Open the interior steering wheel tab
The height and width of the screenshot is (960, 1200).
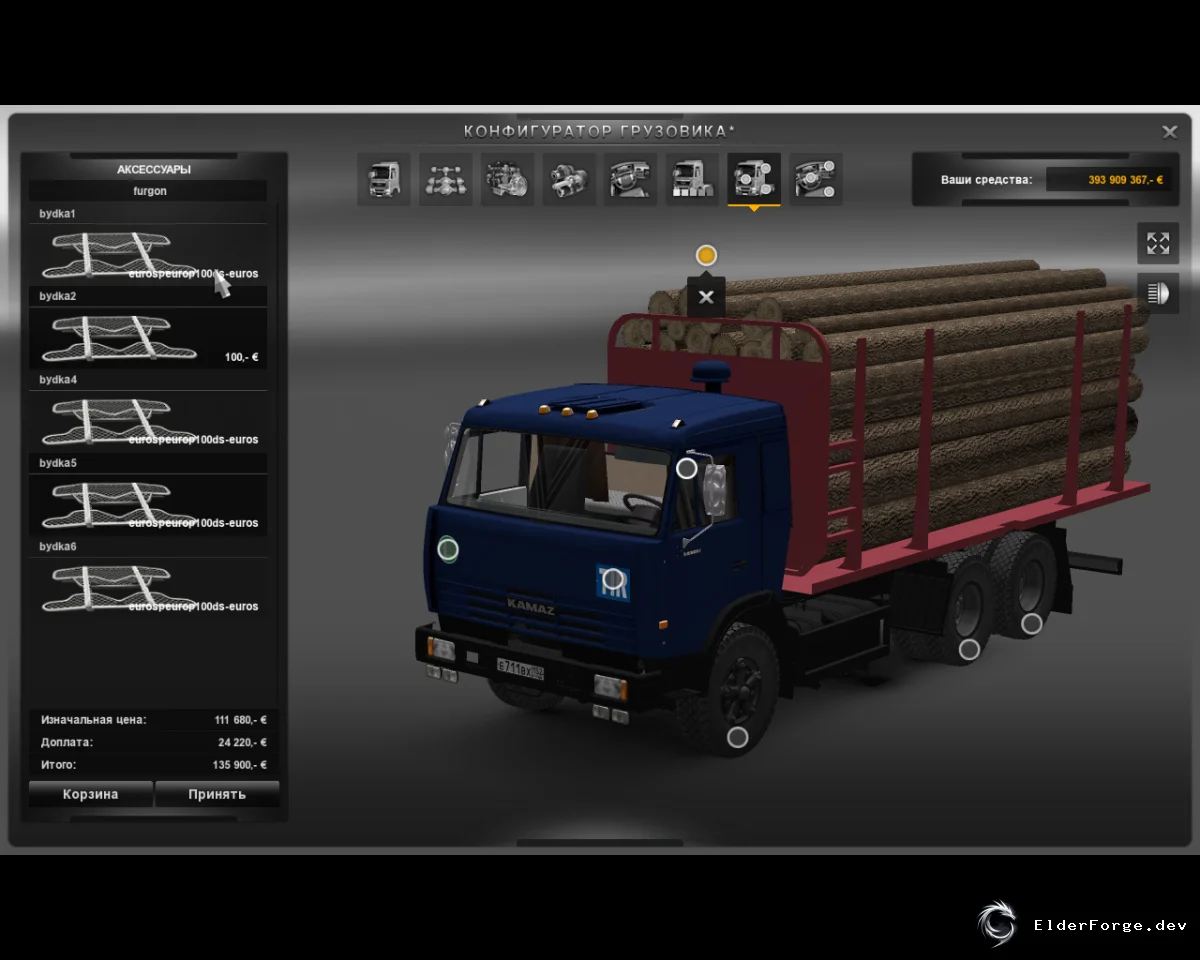(632, 180)
